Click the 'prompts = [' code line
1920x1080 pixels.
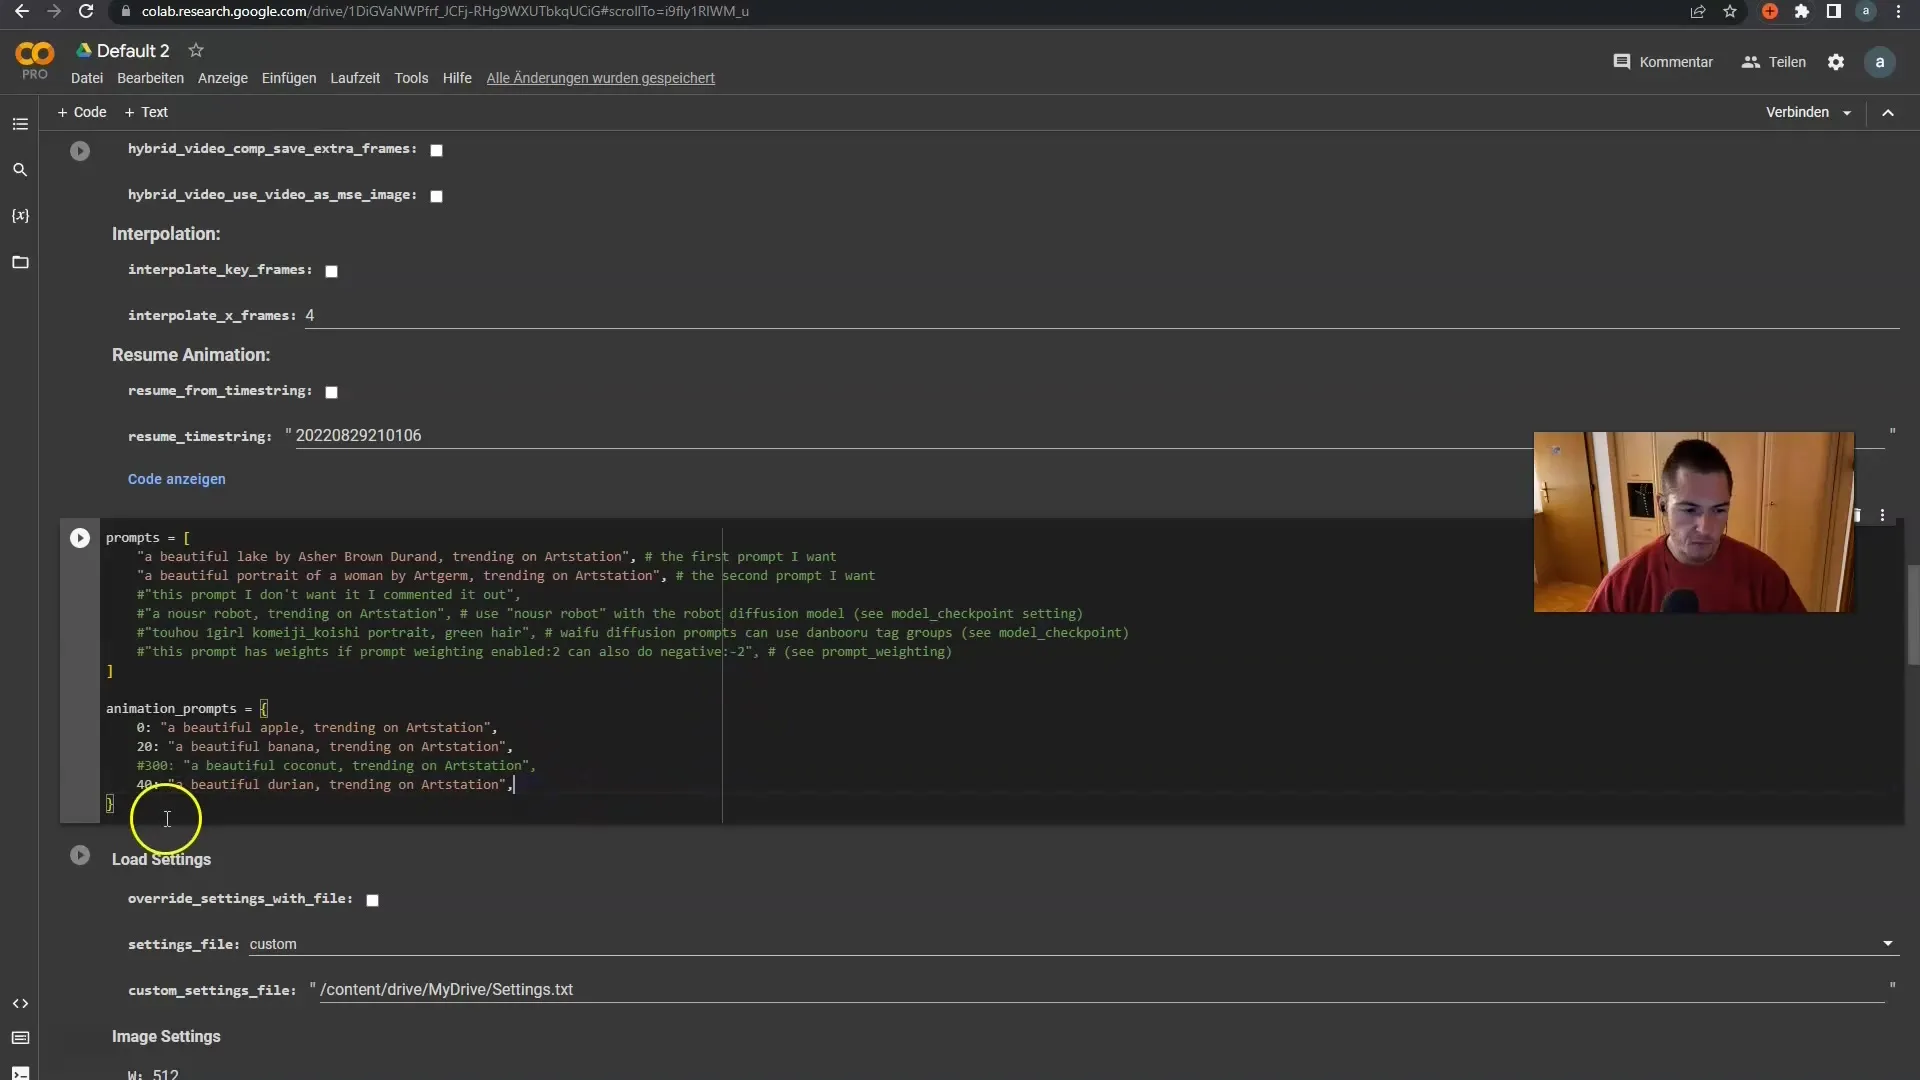[148, 538]
